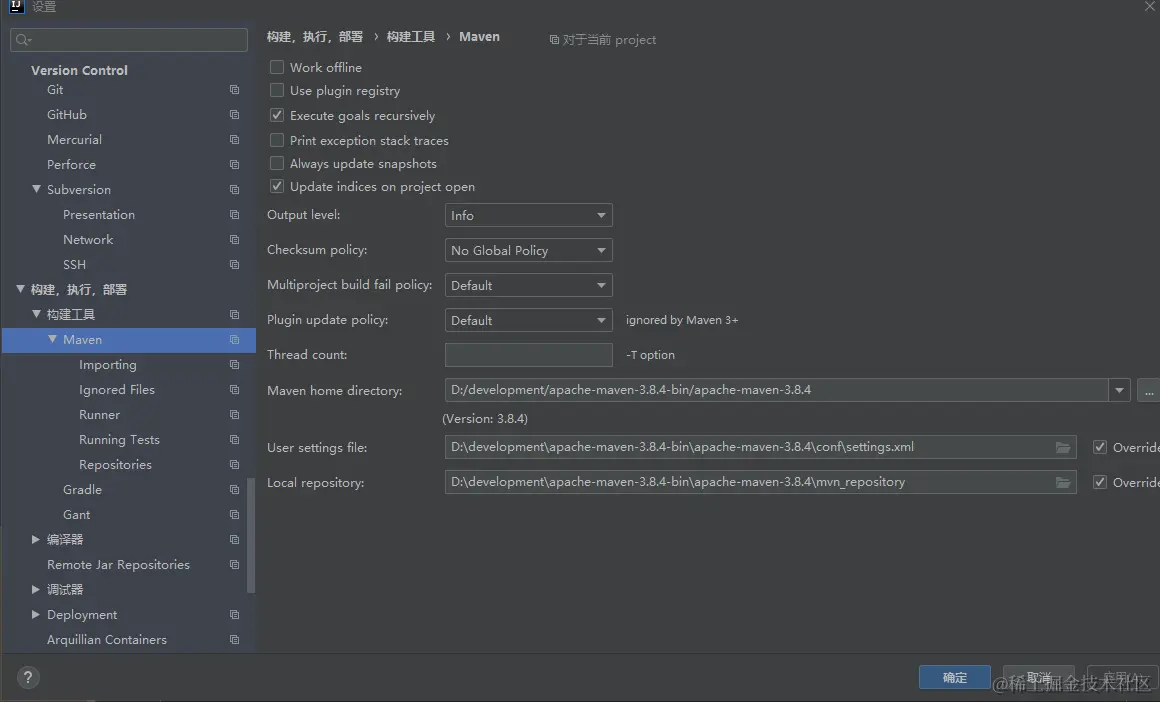The width and height of the screenshot is (1160, 702).
Task: Open Remote Jar Repositories page
Action: [118, 564]
